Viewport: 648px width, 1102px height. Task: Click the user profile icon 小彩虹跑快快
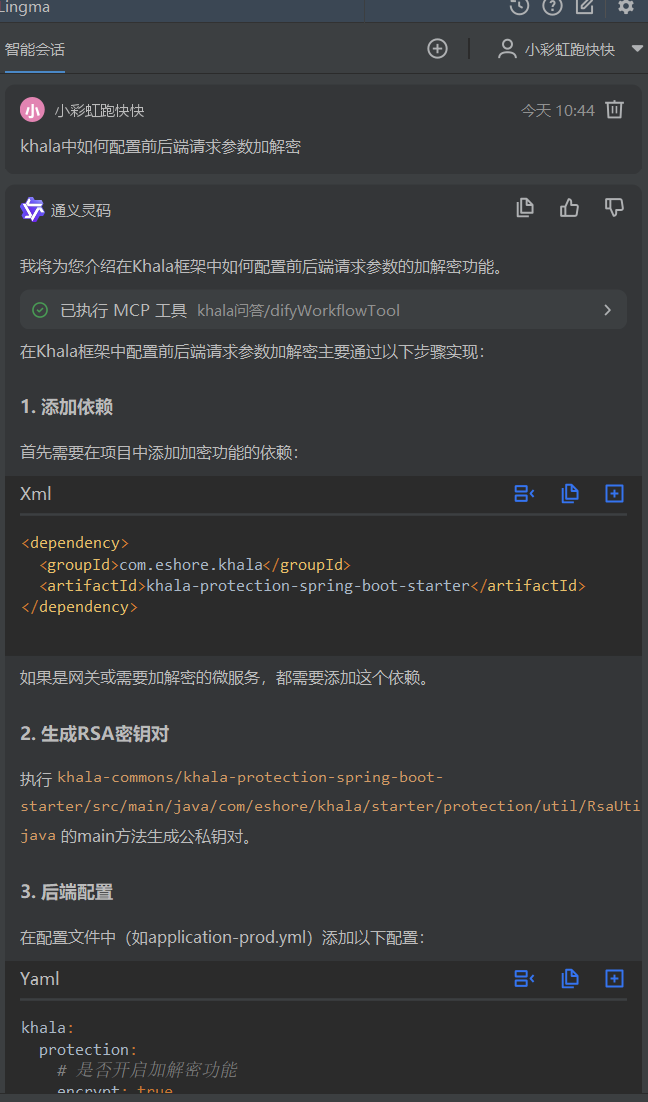click(507, 48)
